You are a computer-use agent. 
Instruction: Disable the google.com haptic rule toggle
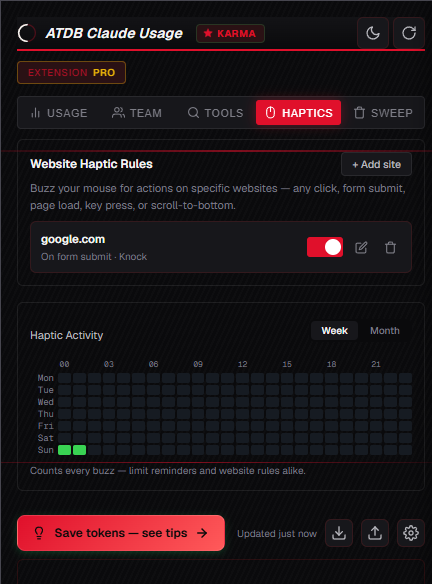click(325, 247)
